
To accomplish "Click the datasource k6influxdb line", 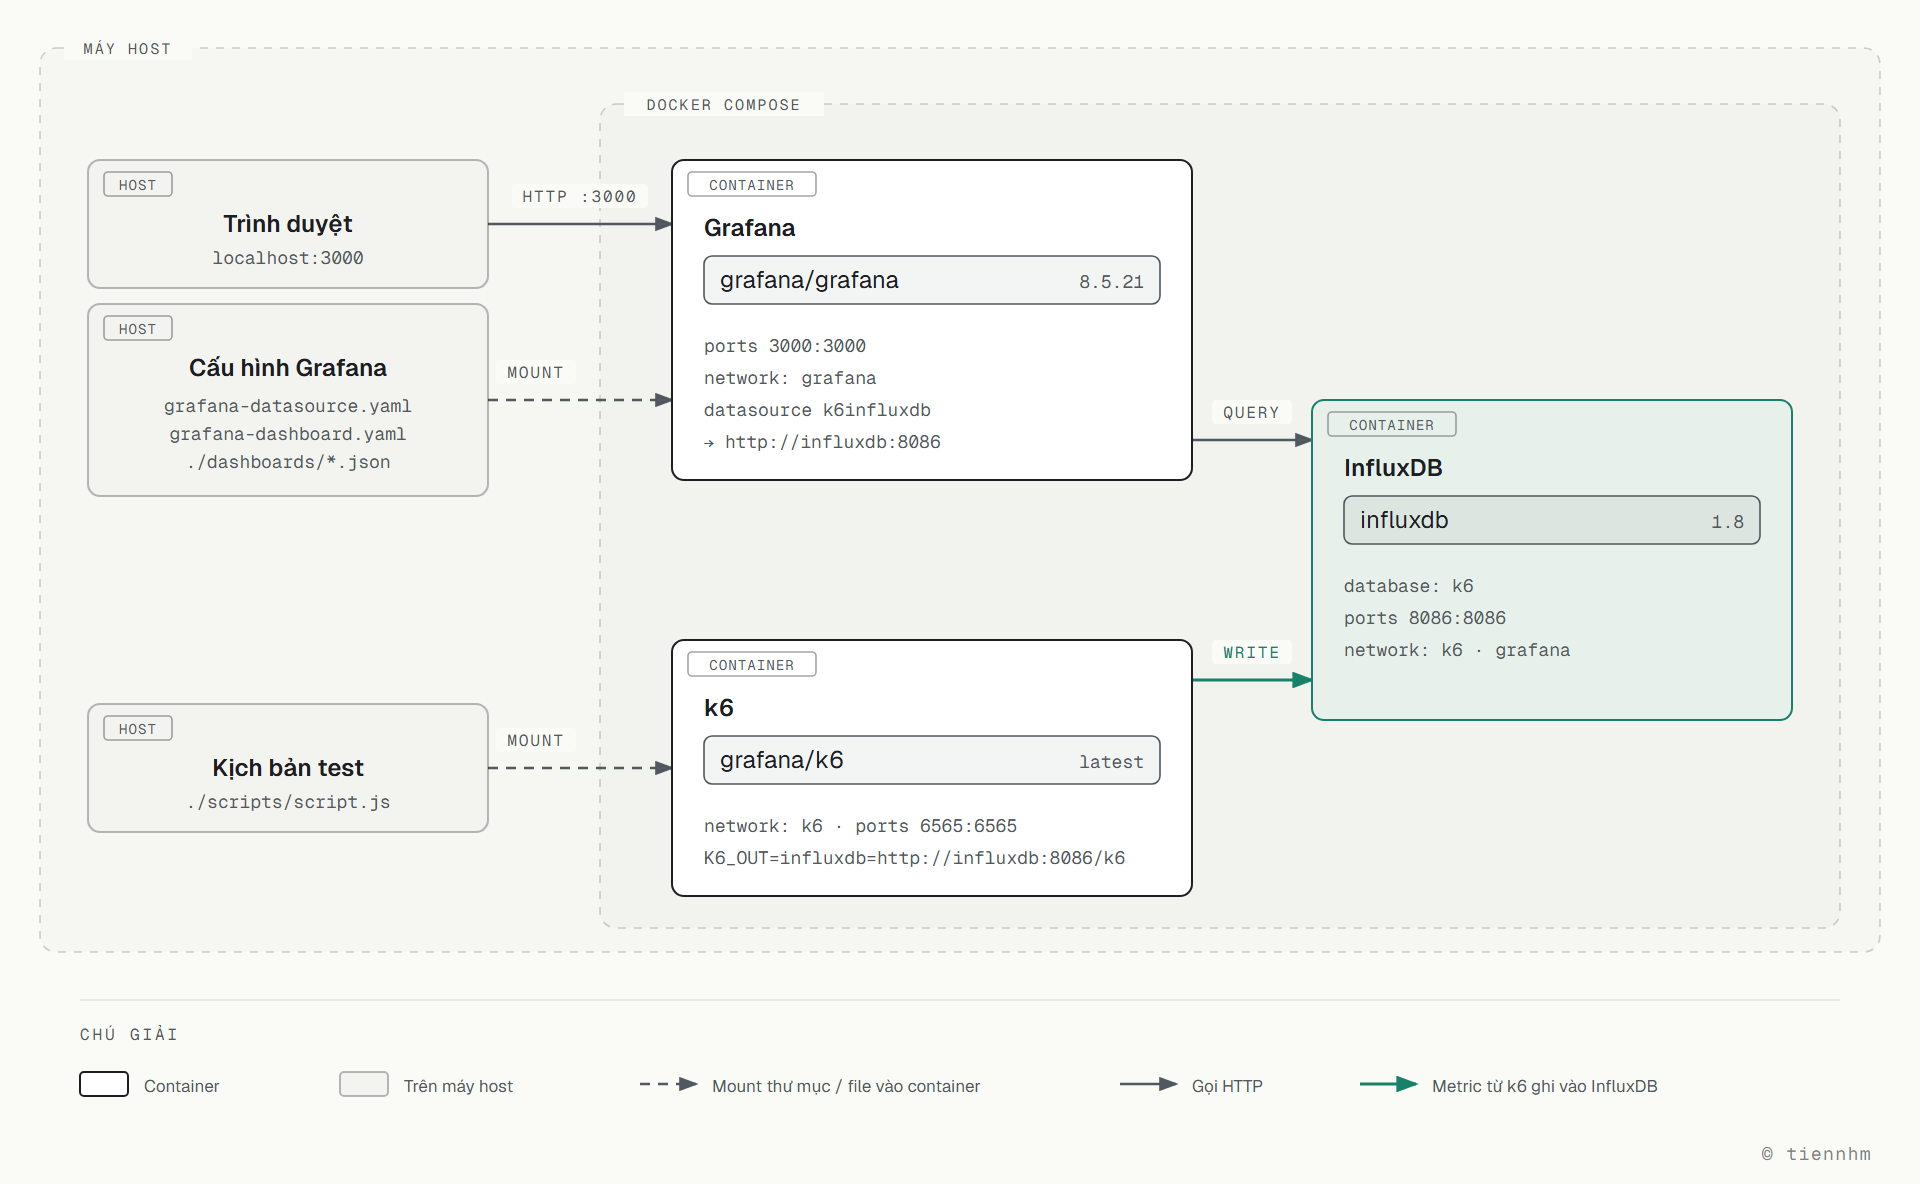I will [x=817, y=410].
